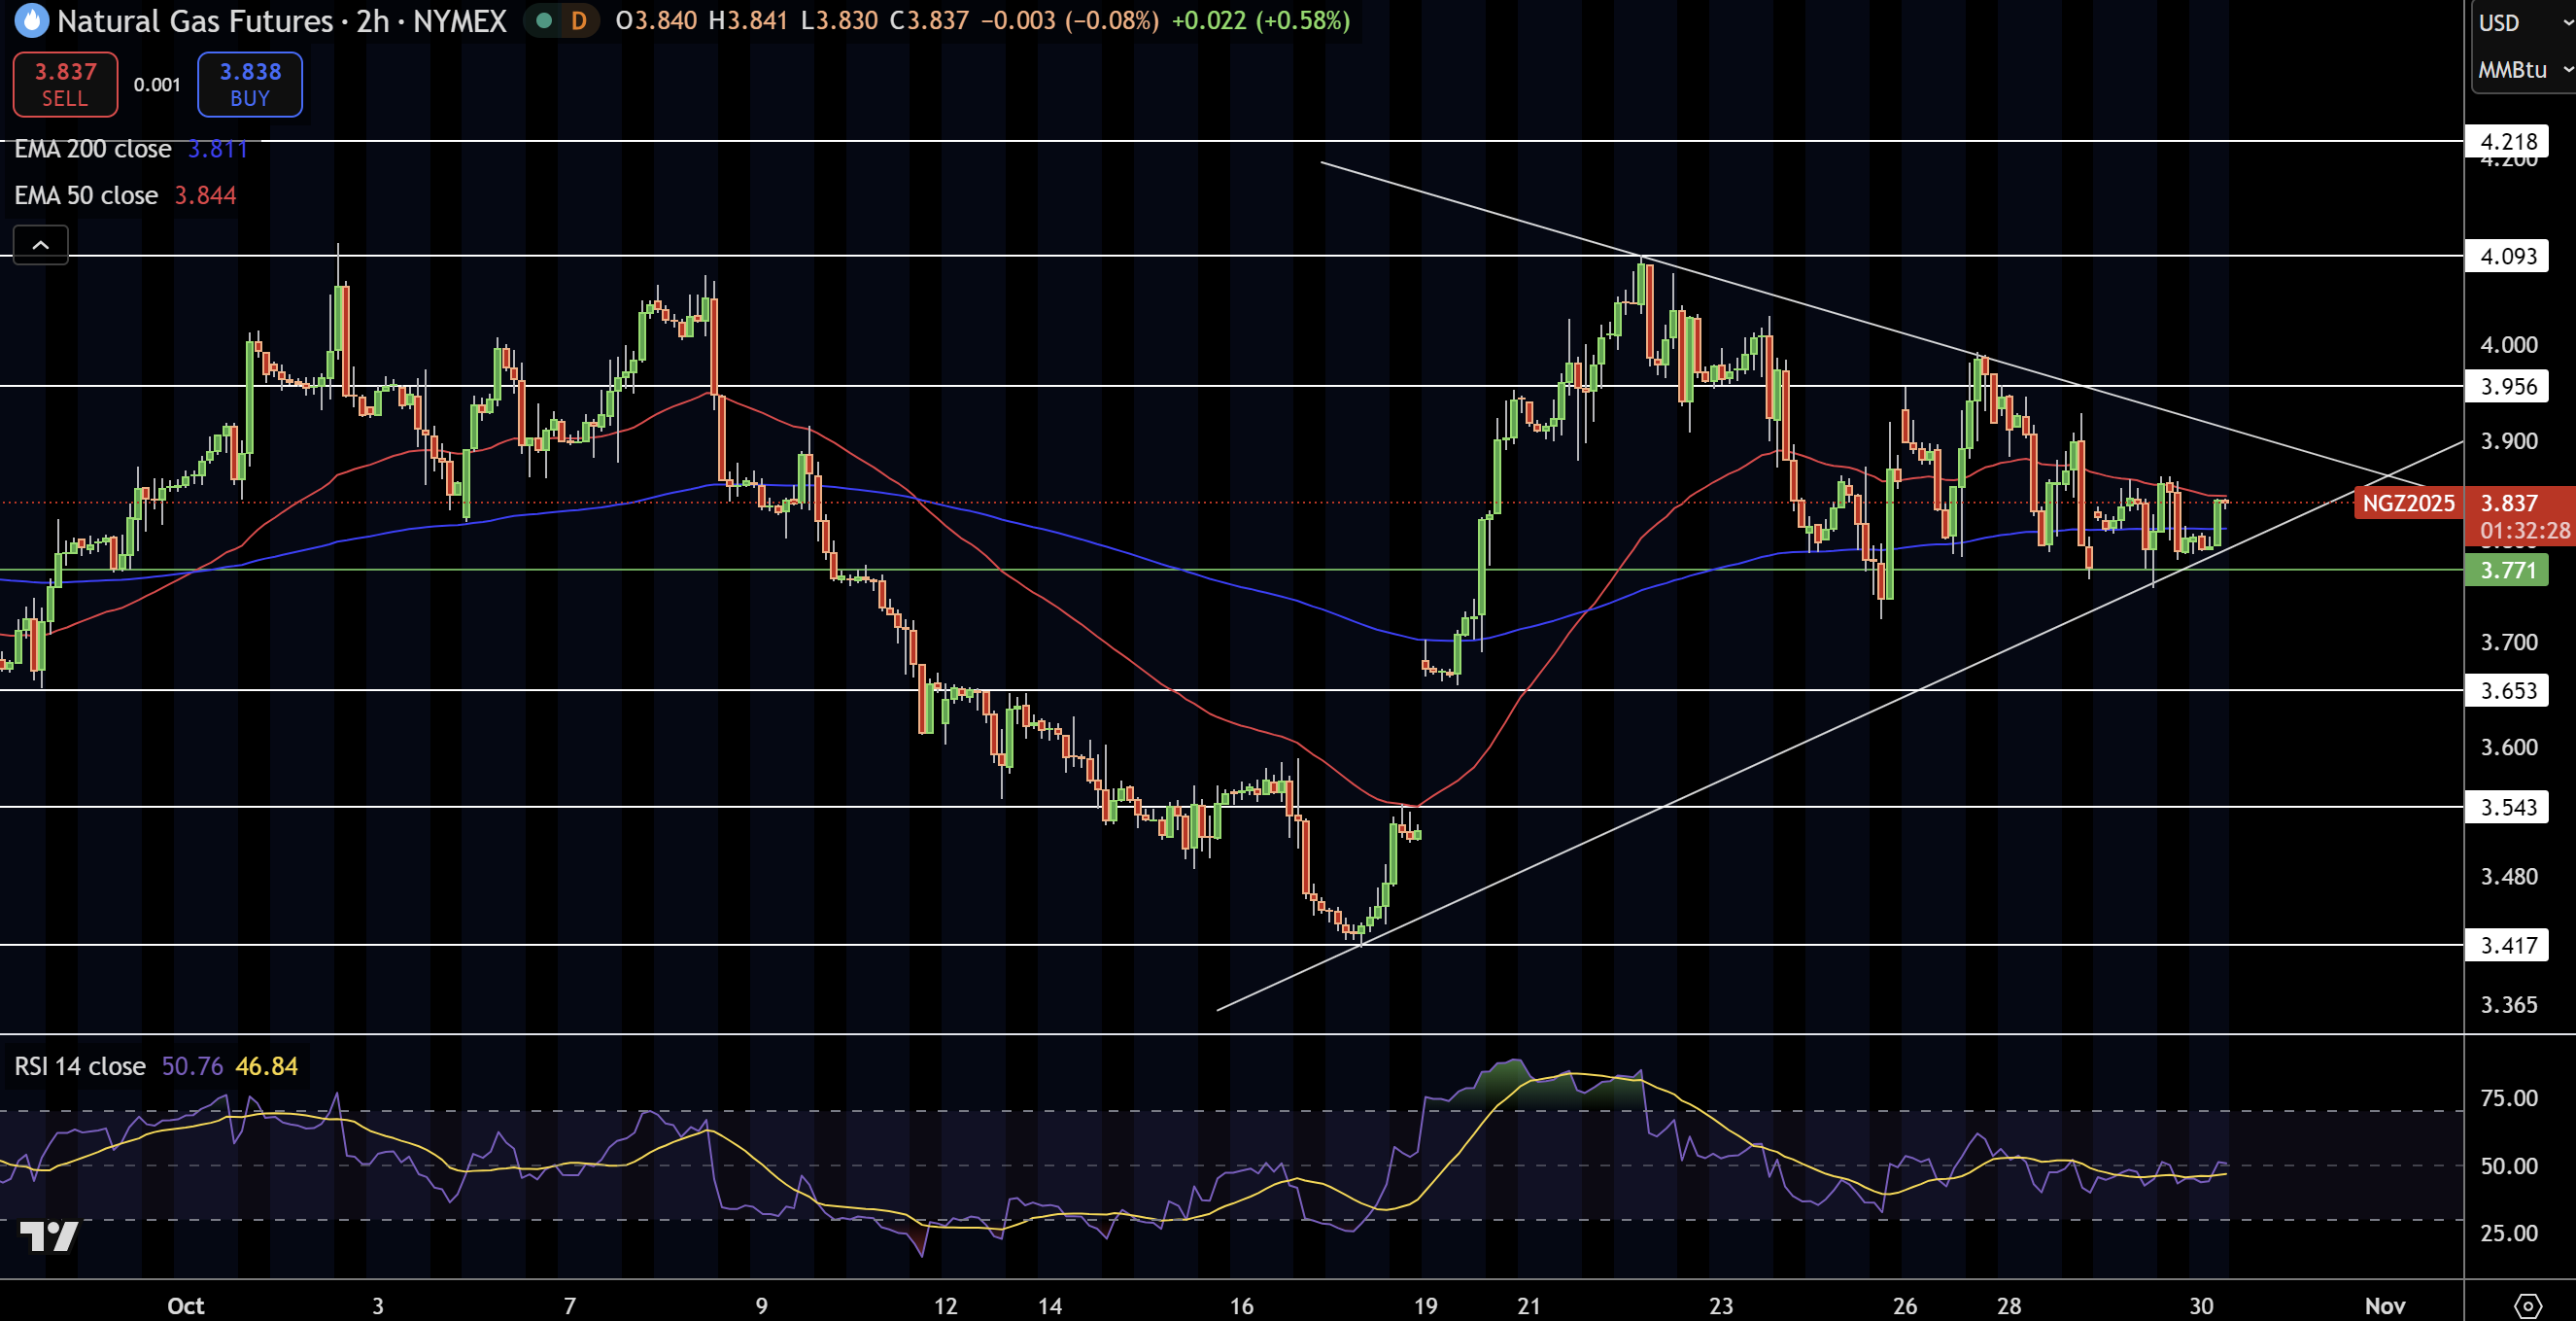Click the Natural Gas flame symbol icon
The height and width of the screenshot is (1321, 2576).
[x=30, y=22]
